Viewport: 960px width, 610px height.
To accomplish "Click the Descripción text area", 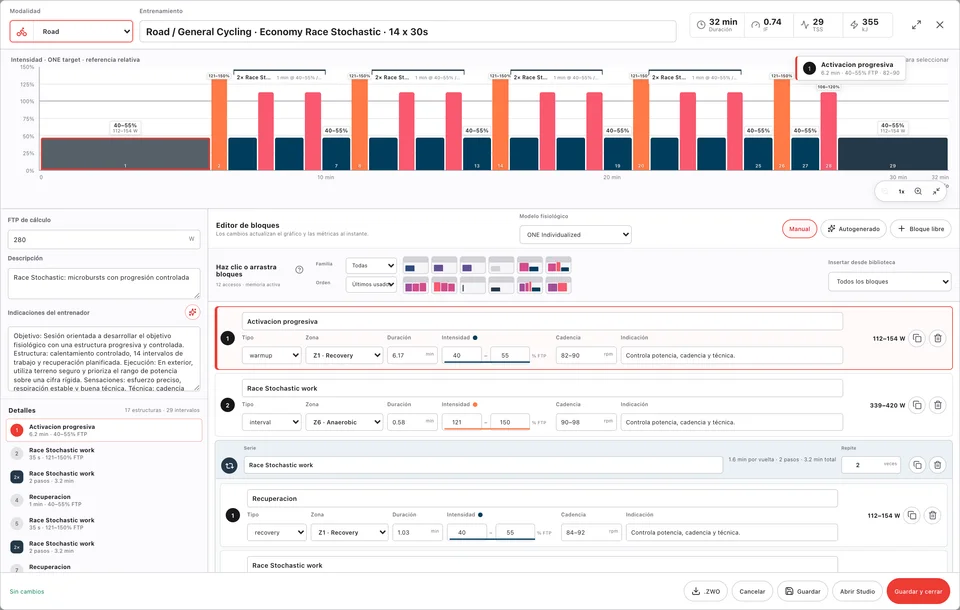I will coord(104,284).
